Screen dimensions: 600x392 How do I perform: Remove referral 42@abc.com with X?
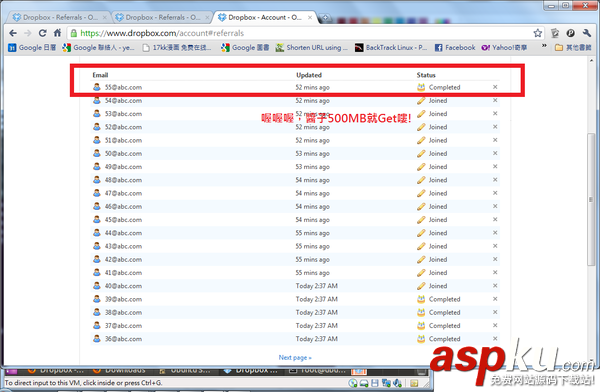(495, 259)
